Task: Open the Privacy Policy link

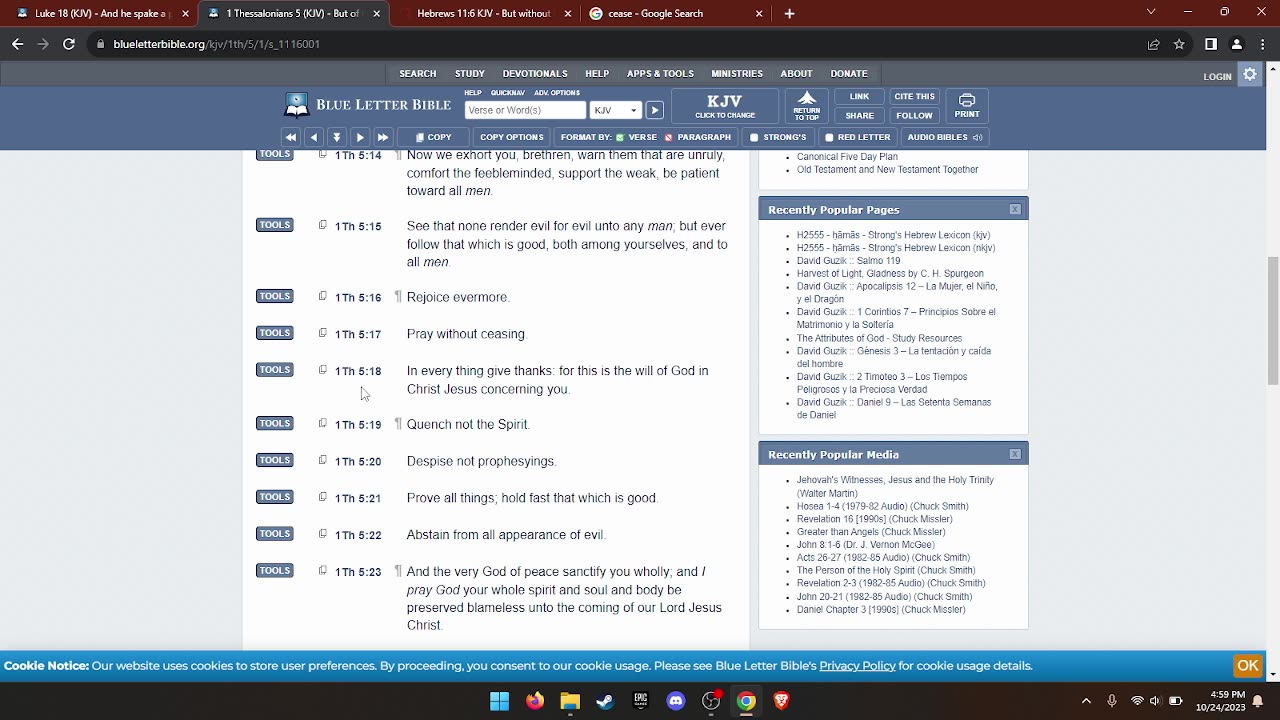Action: [x=857, y=666]
